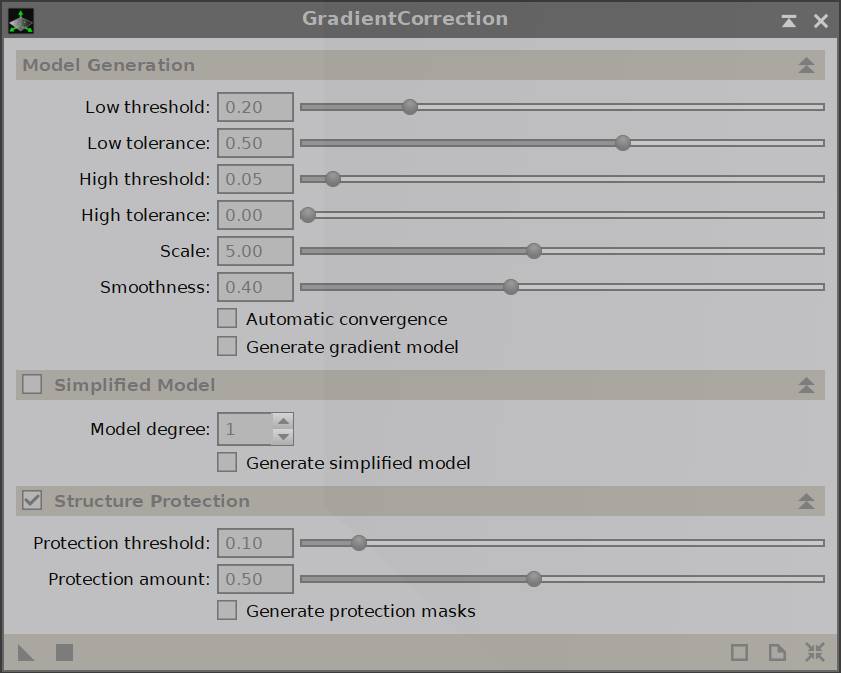Close the GradientCorrection window
Viewport: 841px width, 673px height.
pyautogui.click(x=821, y=21)
